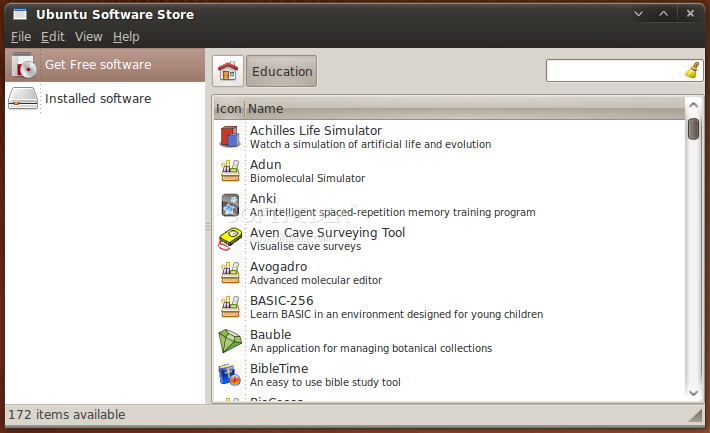
Task: Click the scrollbar down arrow
Action: tap(693, 393)
